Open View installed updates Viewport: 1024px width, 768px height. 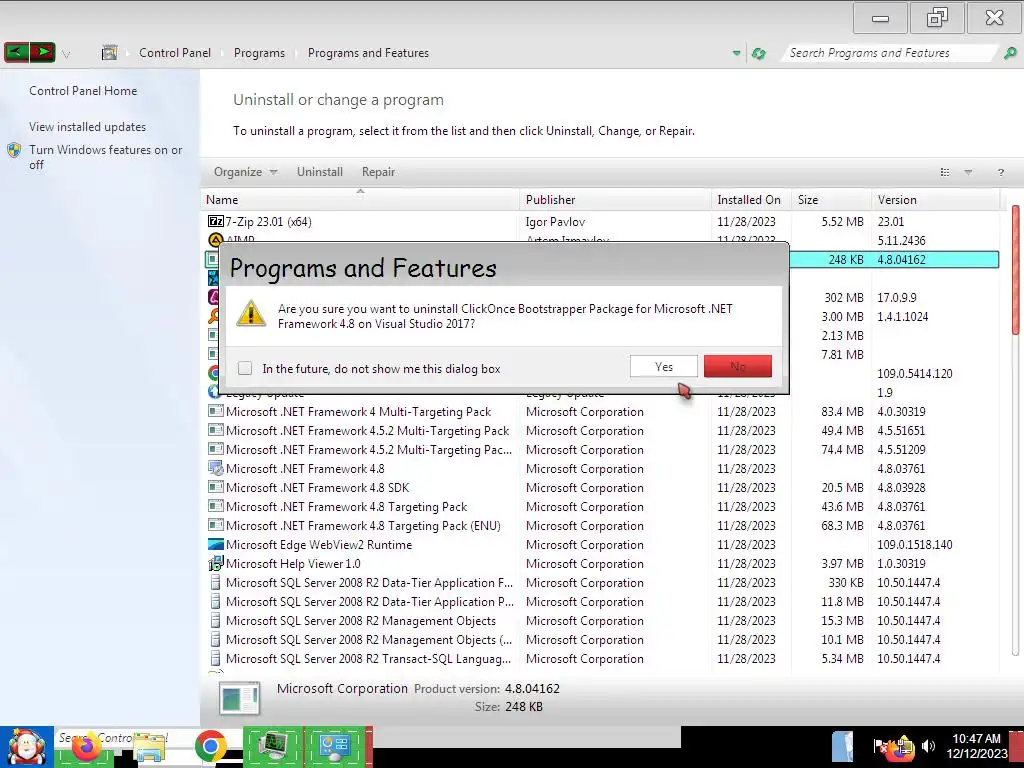(x=88, y=127)
